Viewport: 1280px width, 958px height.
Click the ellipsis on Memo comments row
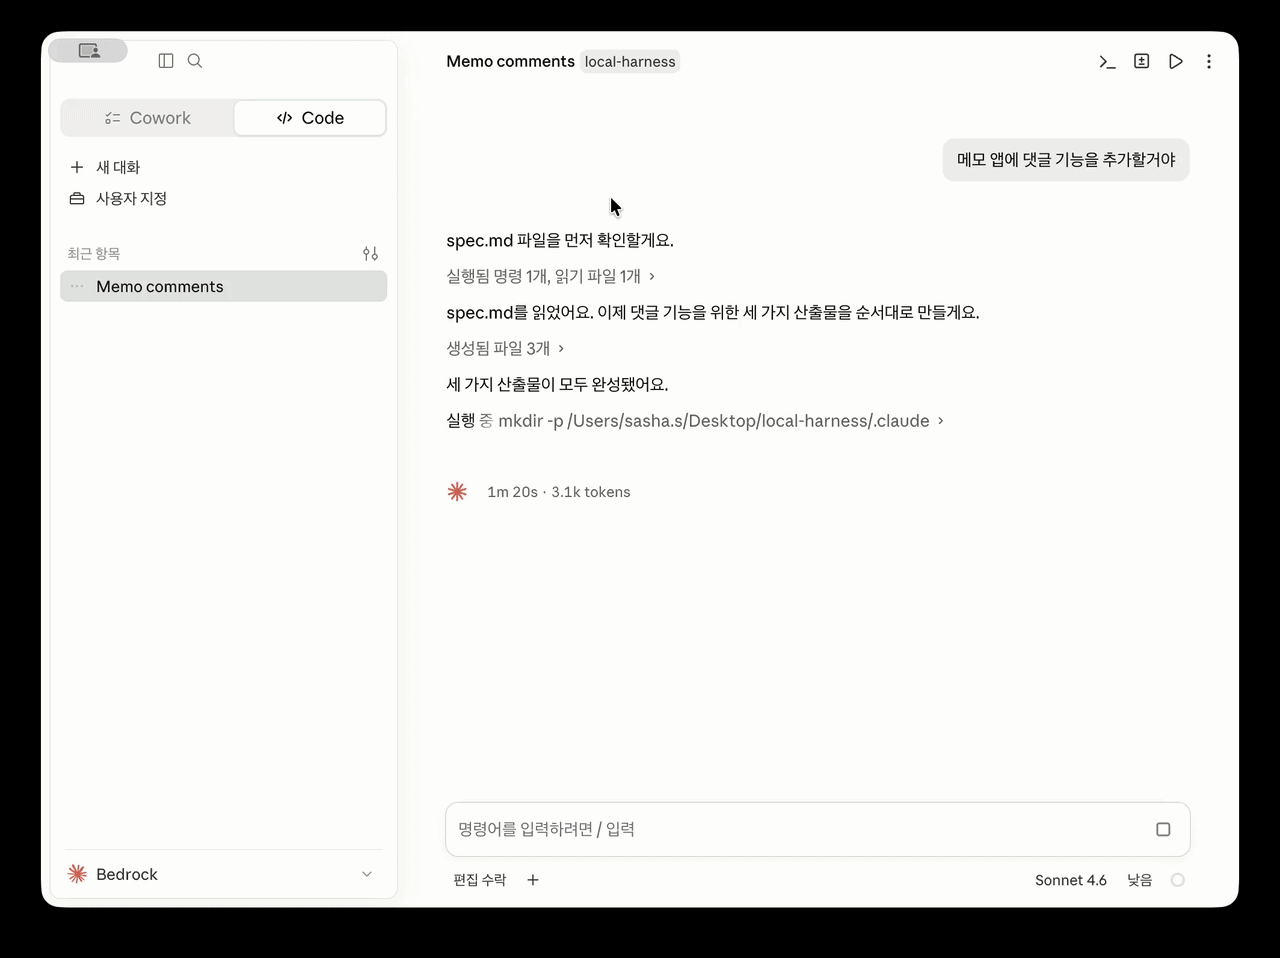click(77, 287)
